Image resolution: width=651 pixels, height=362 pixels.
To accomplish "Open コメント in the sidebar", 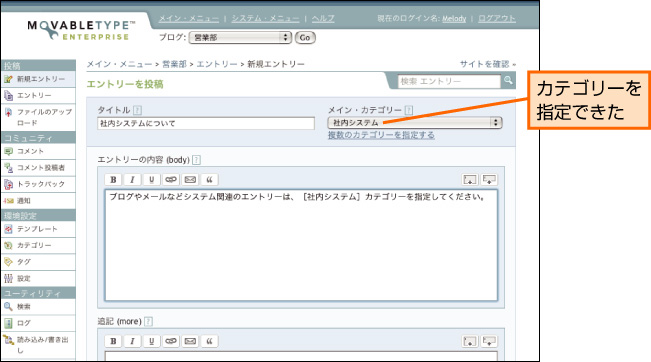I will [38, 151].
